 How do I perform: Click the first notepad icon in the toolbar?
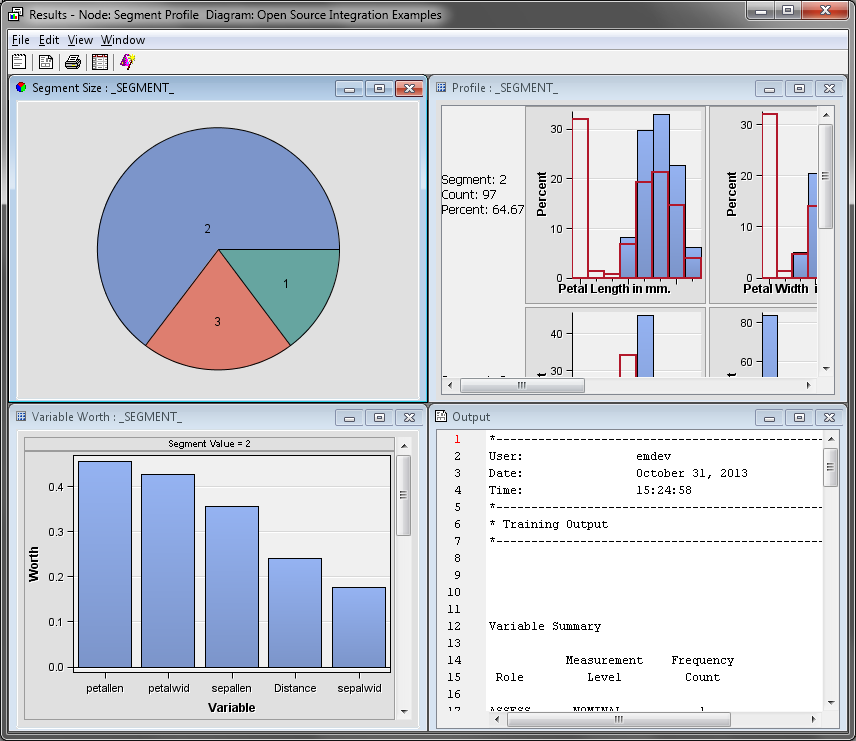click(x=19, y=62)
